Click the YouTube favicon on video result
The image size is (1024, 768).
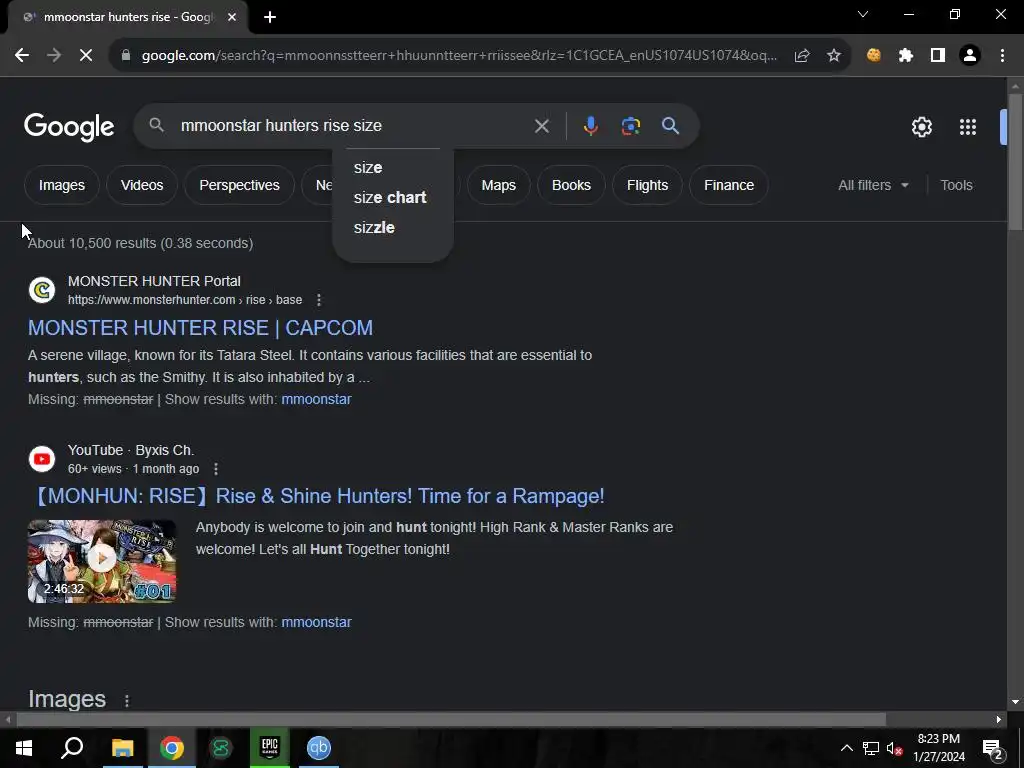[42, 459]
